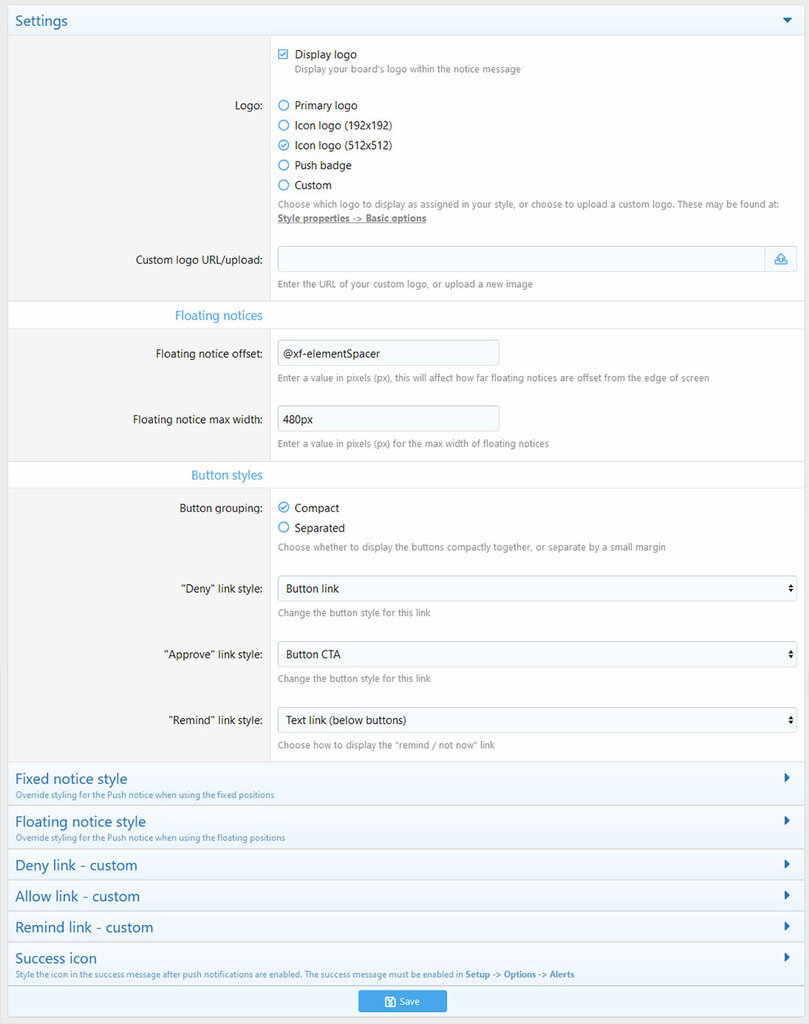Expand the Allow link - custom section
The width and height of the screenshot is (809, 1024).
(x=787, y=896)
